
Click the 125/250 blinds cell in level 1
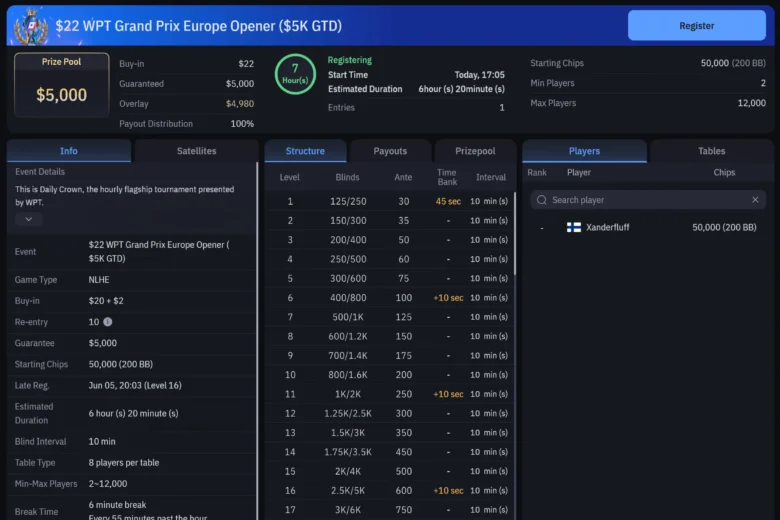[x=348, y=202]
